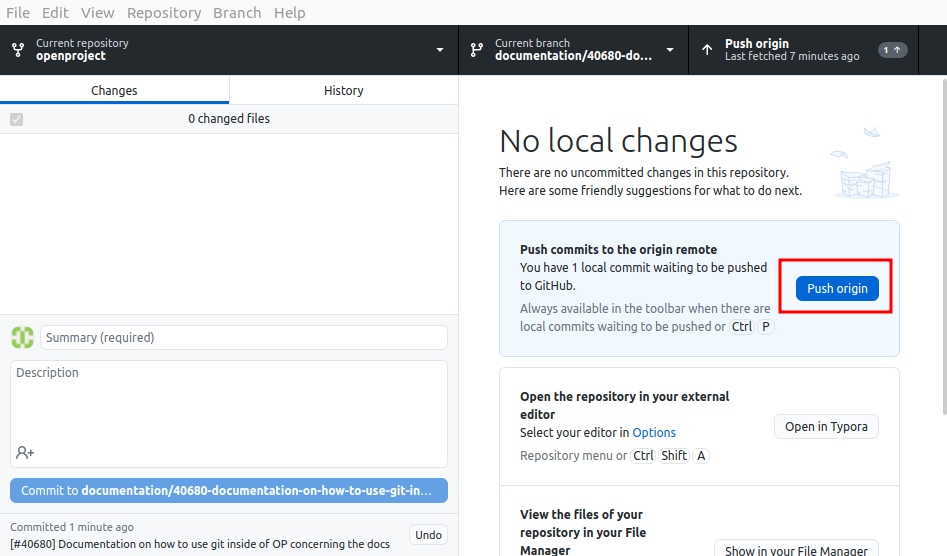Click the Open in Typora button
The image size is (947, 556).
[826, 427]
